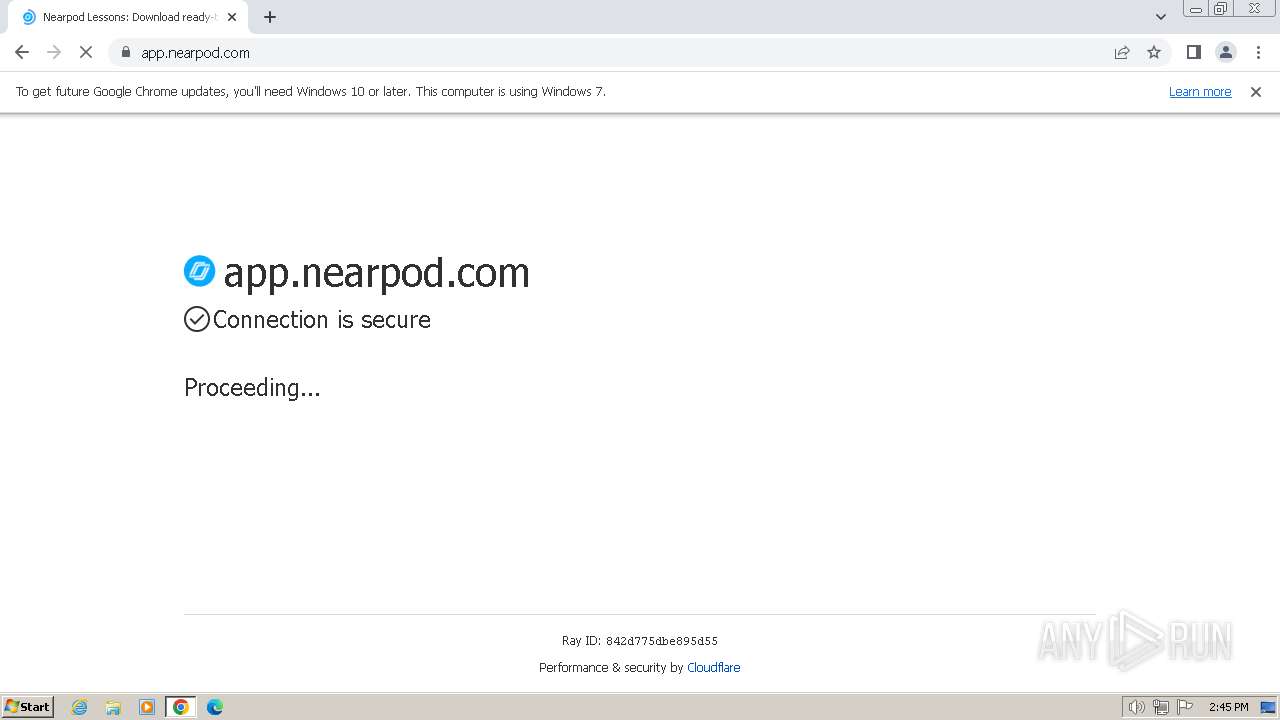1280x720 pixels.
Task: Open Windows Media Player from taskbar
Action: pyautogui.click(x=147, y=707)
